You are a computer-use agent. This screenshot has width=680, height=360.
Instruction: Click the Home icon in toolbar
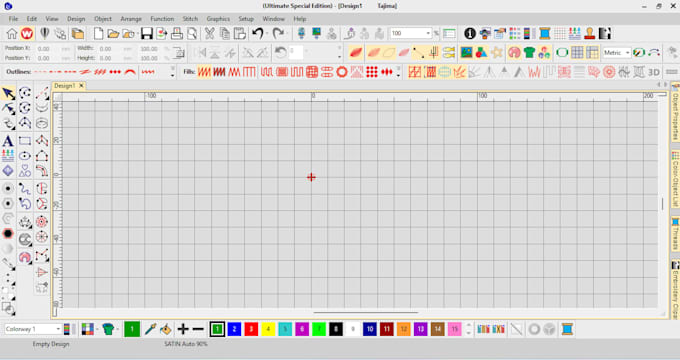12,33
